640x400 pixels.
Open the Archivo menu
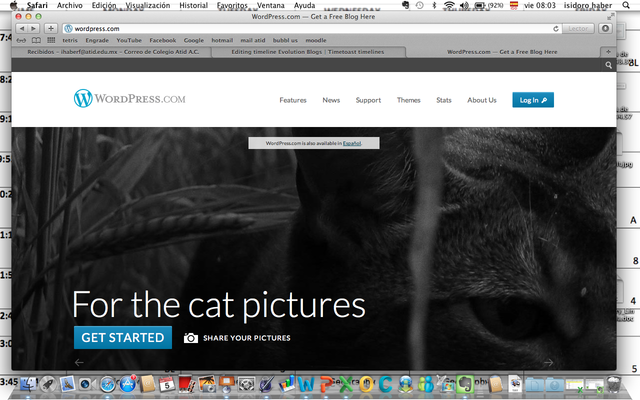point(70,5)
